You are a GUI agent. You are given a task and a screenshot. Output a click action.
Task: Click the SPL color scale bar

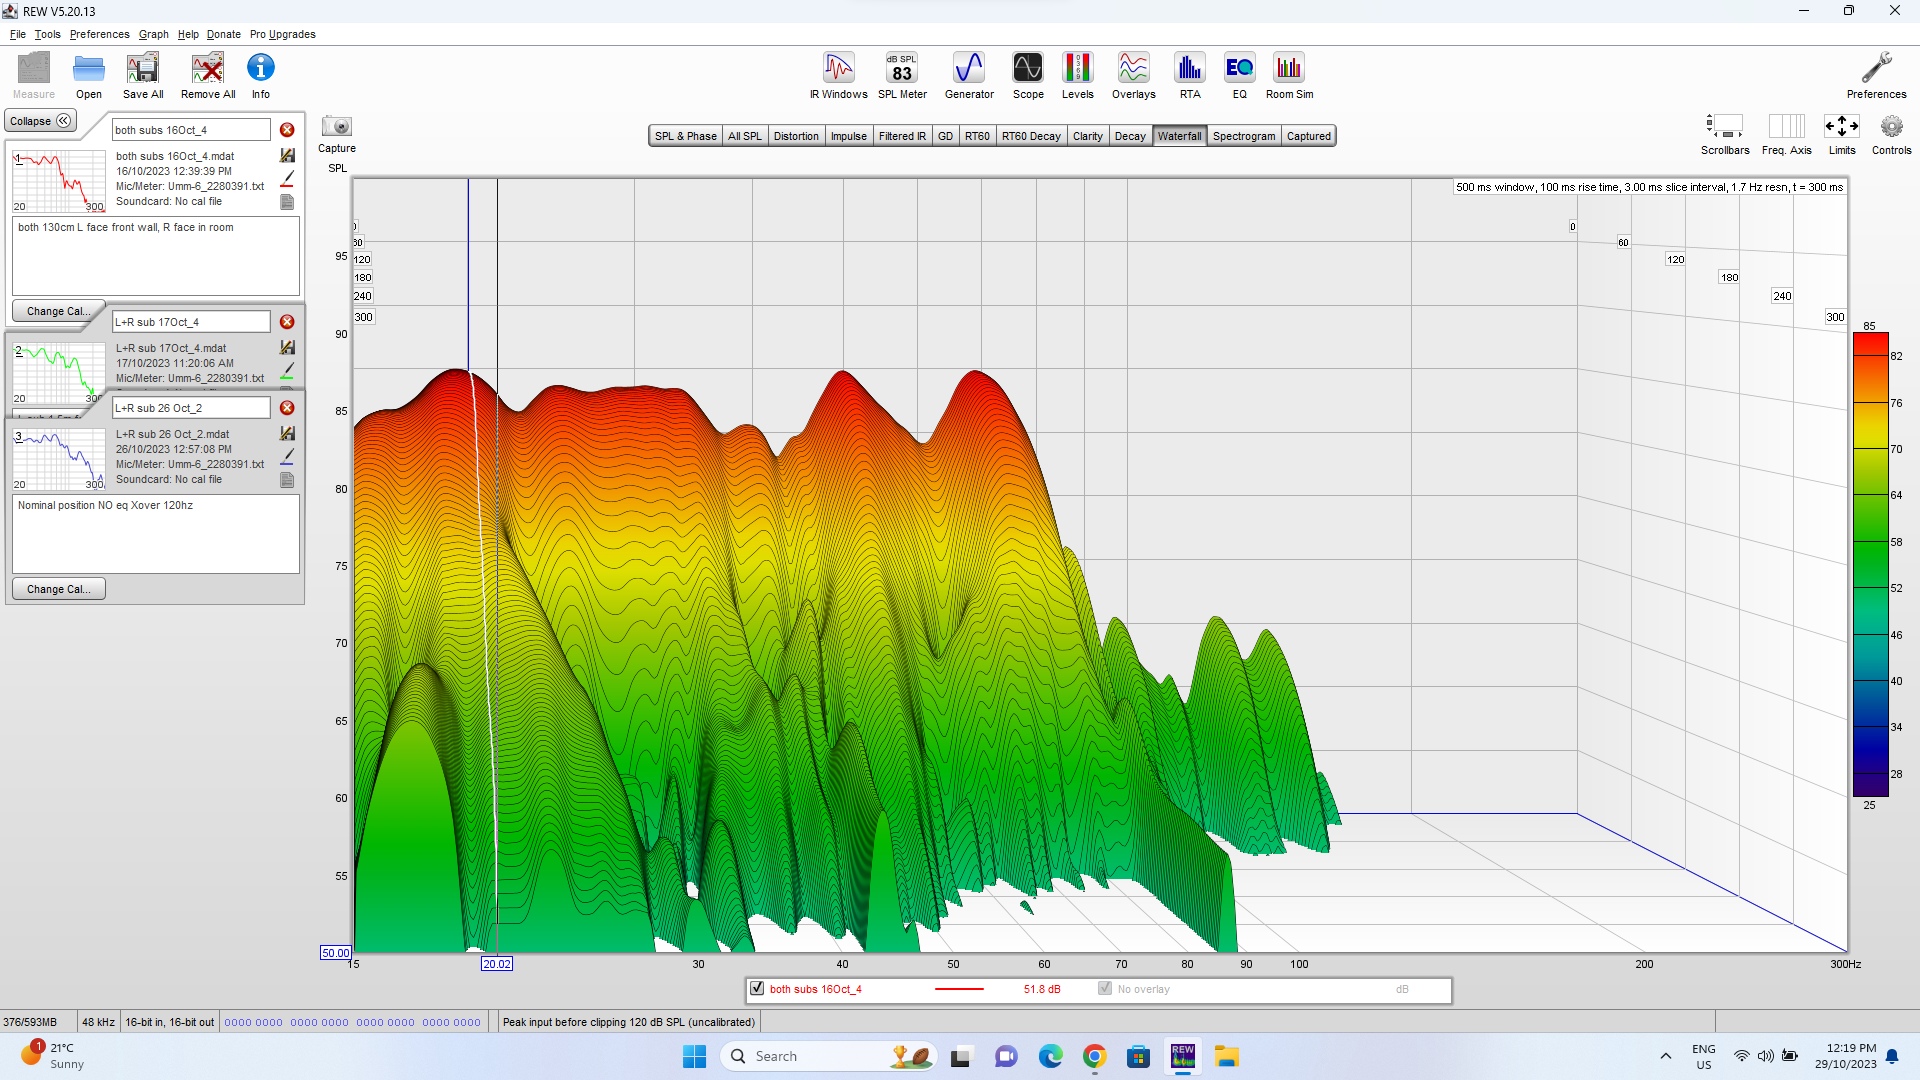pos(1869,565)
